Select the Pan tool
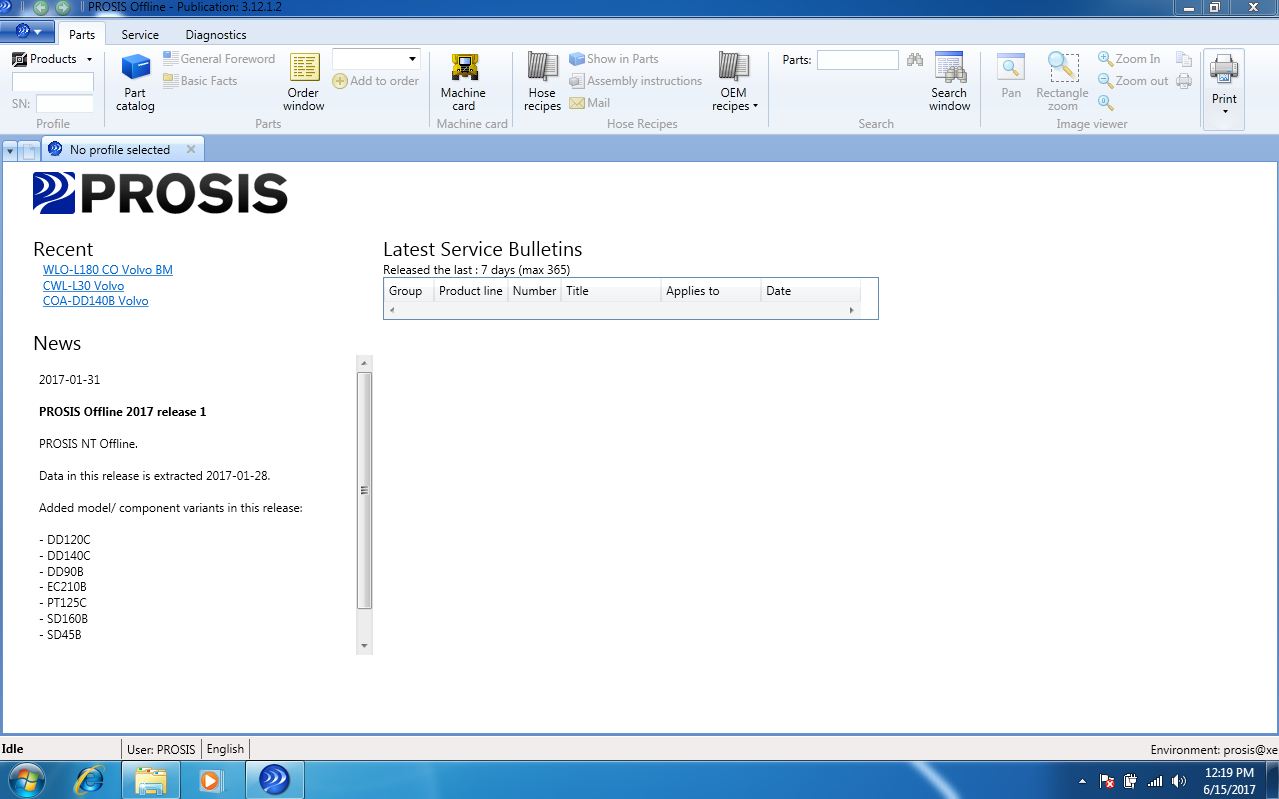Image resolution: width=1279 pixels, height=799 pixels. point(1011,77)
